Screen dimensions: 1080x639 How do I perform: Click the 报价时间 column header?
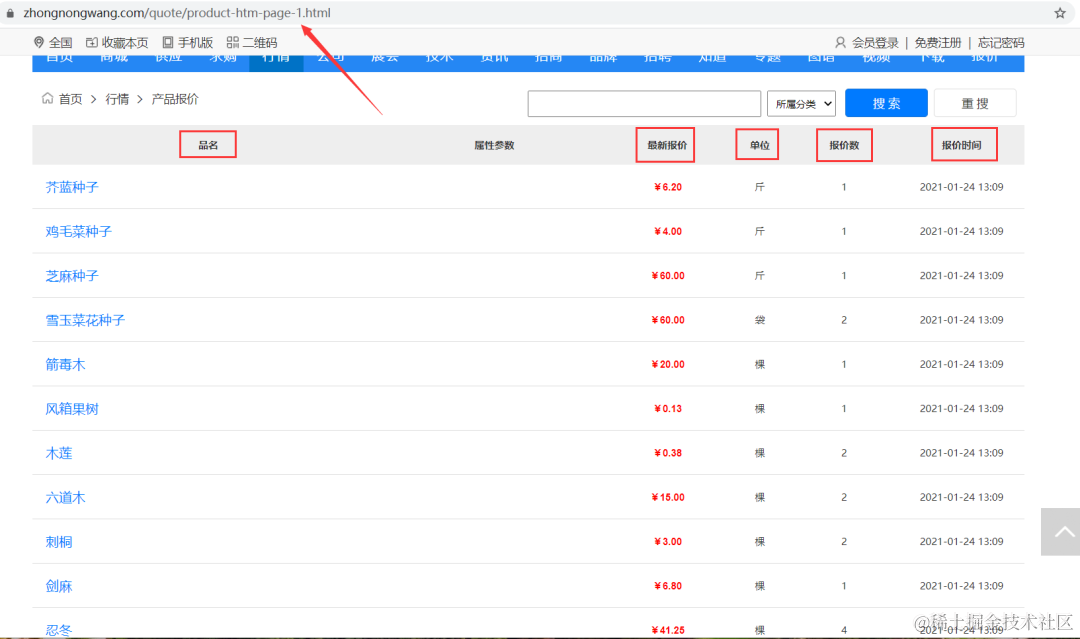(961, 145)
